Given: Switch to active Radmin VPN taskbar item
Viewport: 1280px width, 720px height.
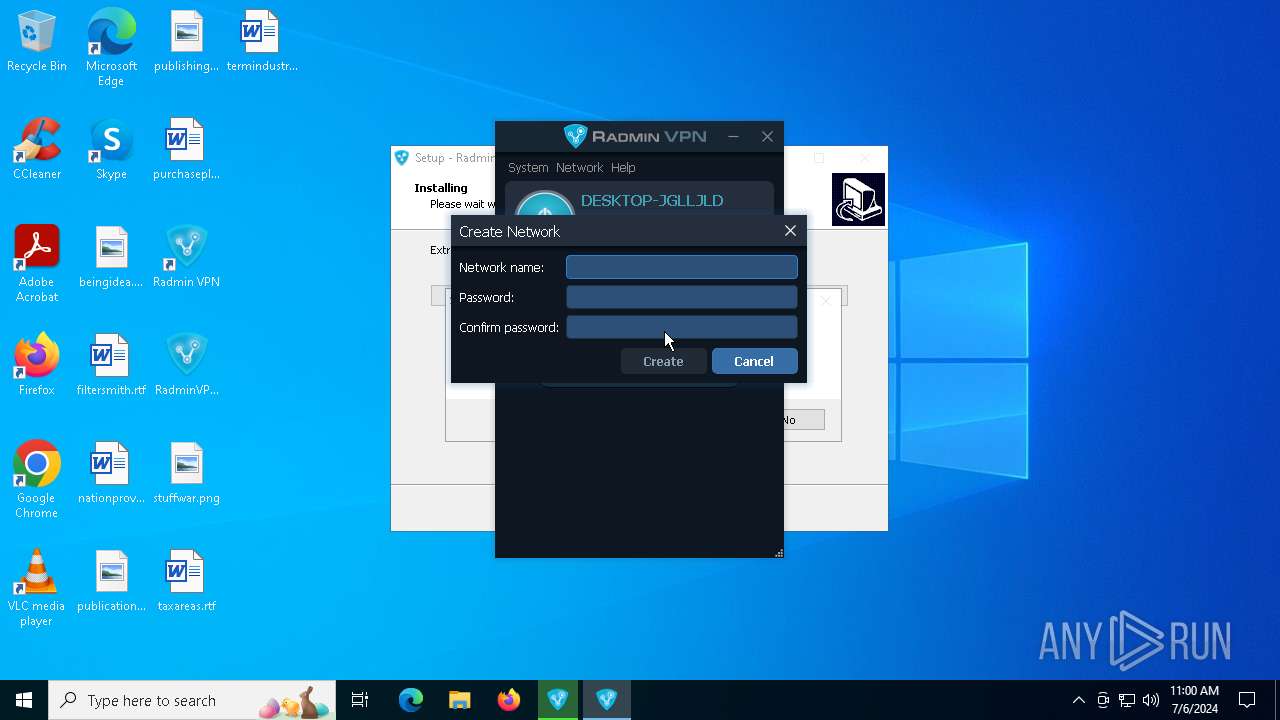Looking at the screenshot, I should (606, 700).
